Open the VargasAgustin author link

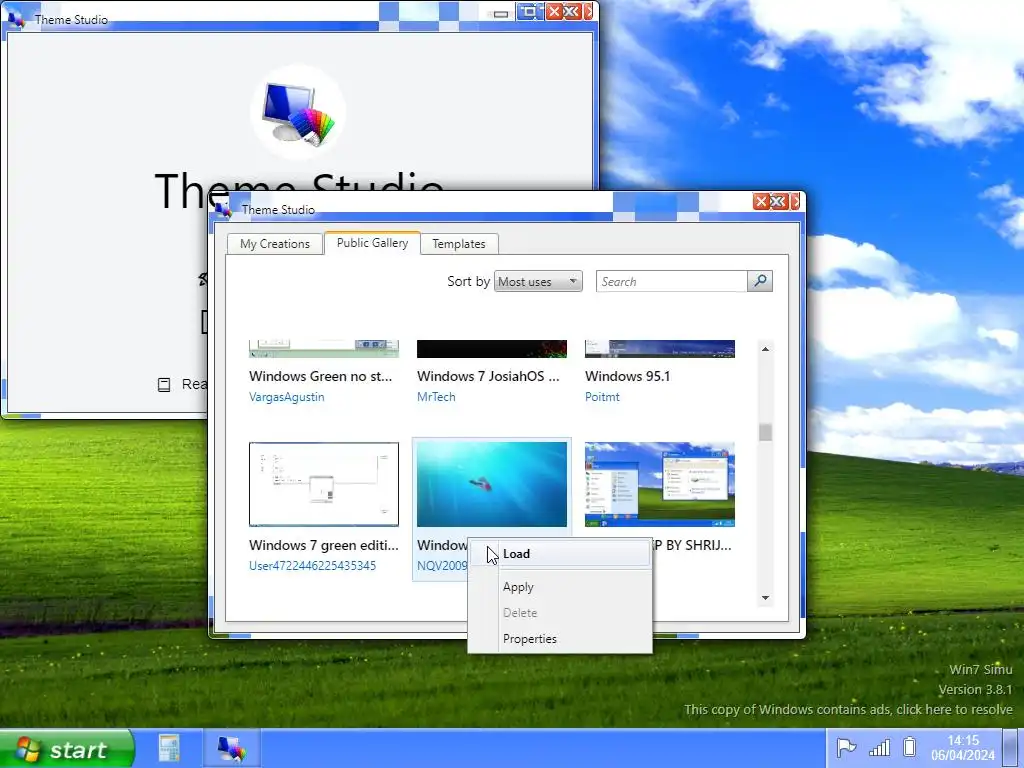(287, 397)
